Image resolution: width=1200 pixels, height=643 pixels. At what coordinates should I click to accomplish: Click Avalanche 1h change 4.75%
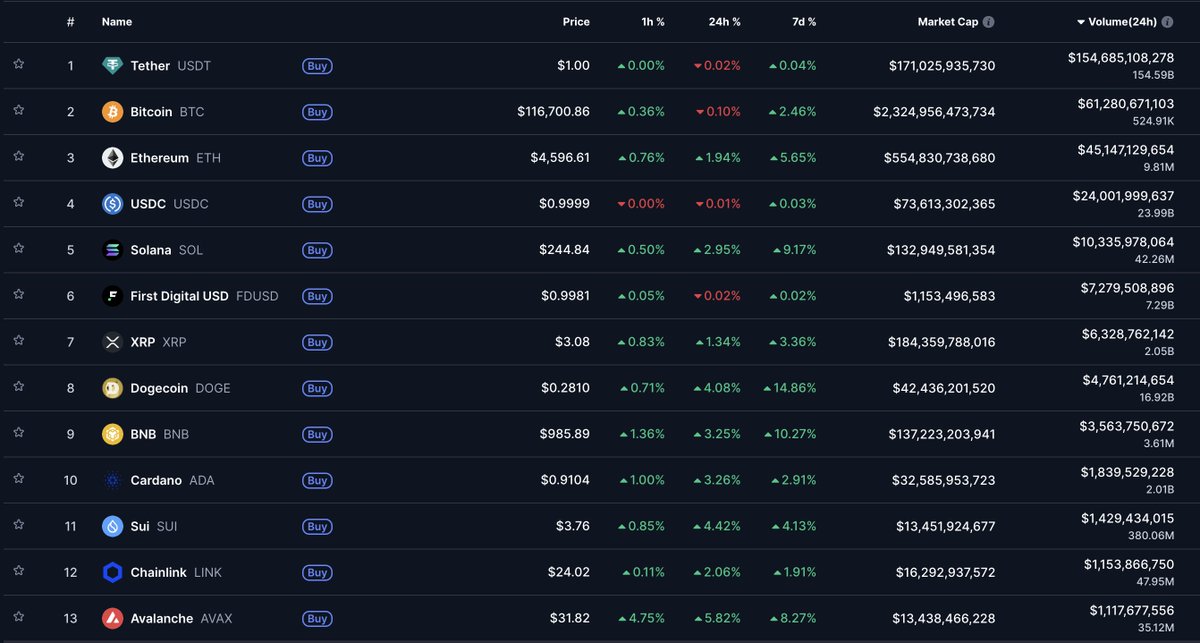(x=641, y=618)
